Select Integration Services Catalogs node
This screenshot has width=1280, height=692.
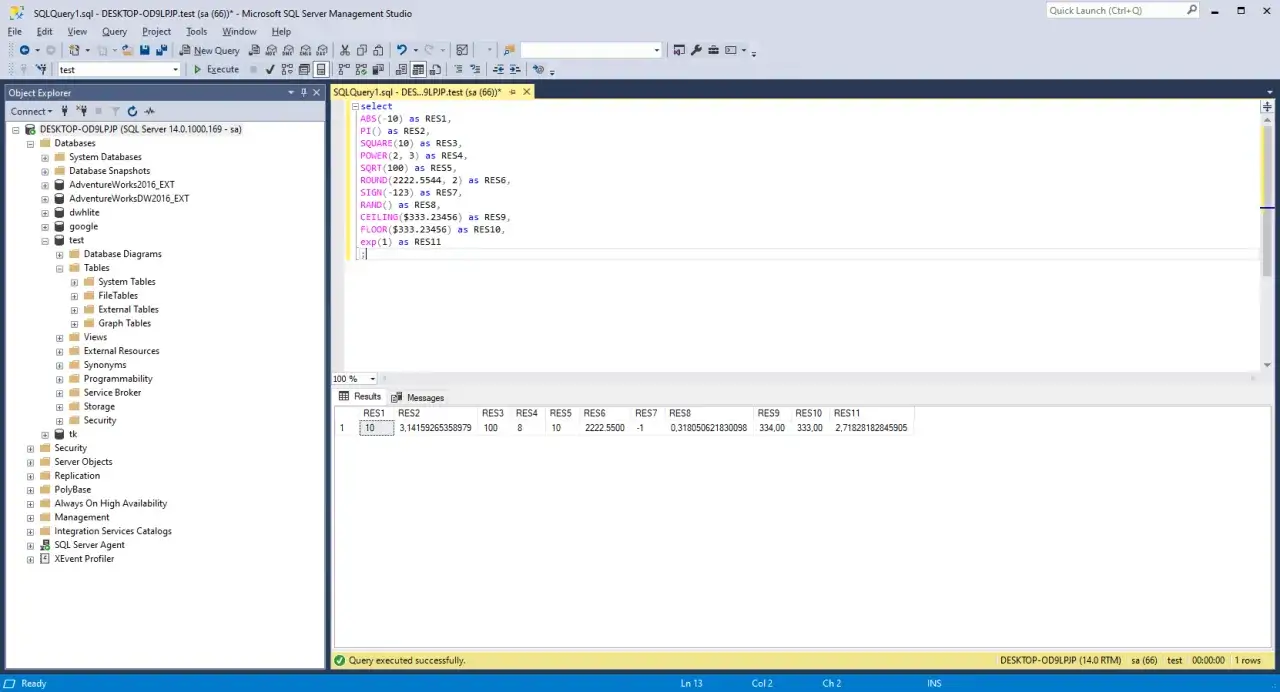113,531
